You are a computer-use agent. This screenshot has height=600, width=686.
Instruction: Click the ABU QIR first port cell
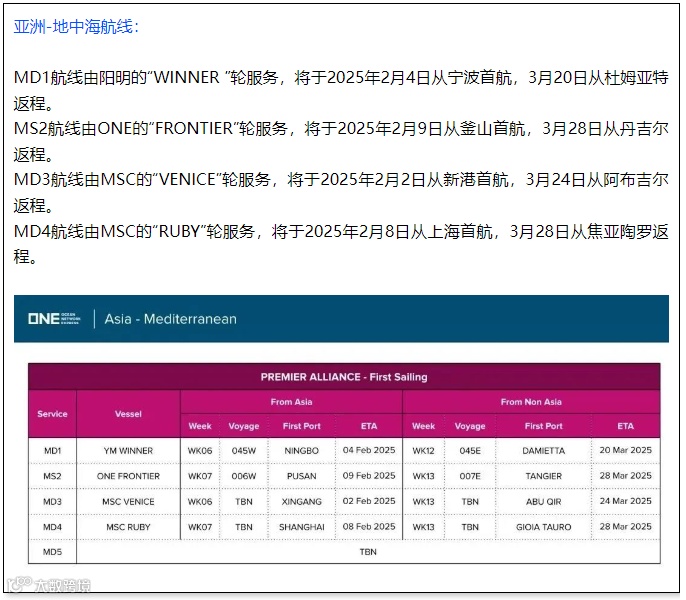[543, 502]
